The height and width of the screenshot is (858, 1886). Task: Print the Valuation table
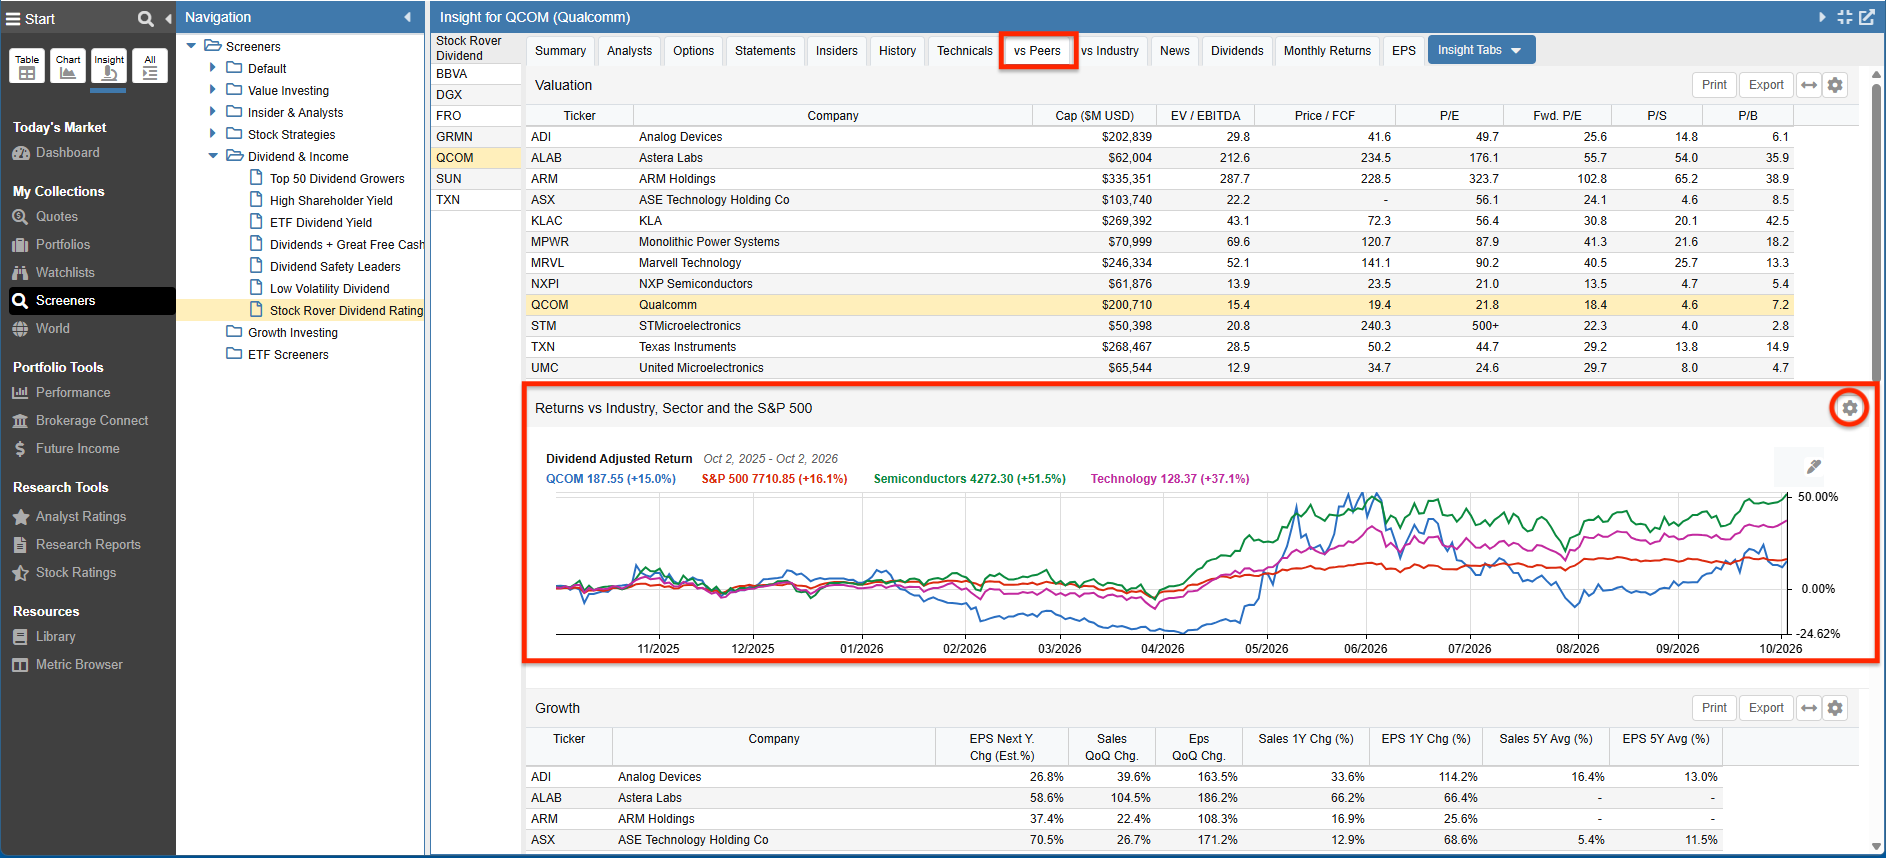(1714, 85)
